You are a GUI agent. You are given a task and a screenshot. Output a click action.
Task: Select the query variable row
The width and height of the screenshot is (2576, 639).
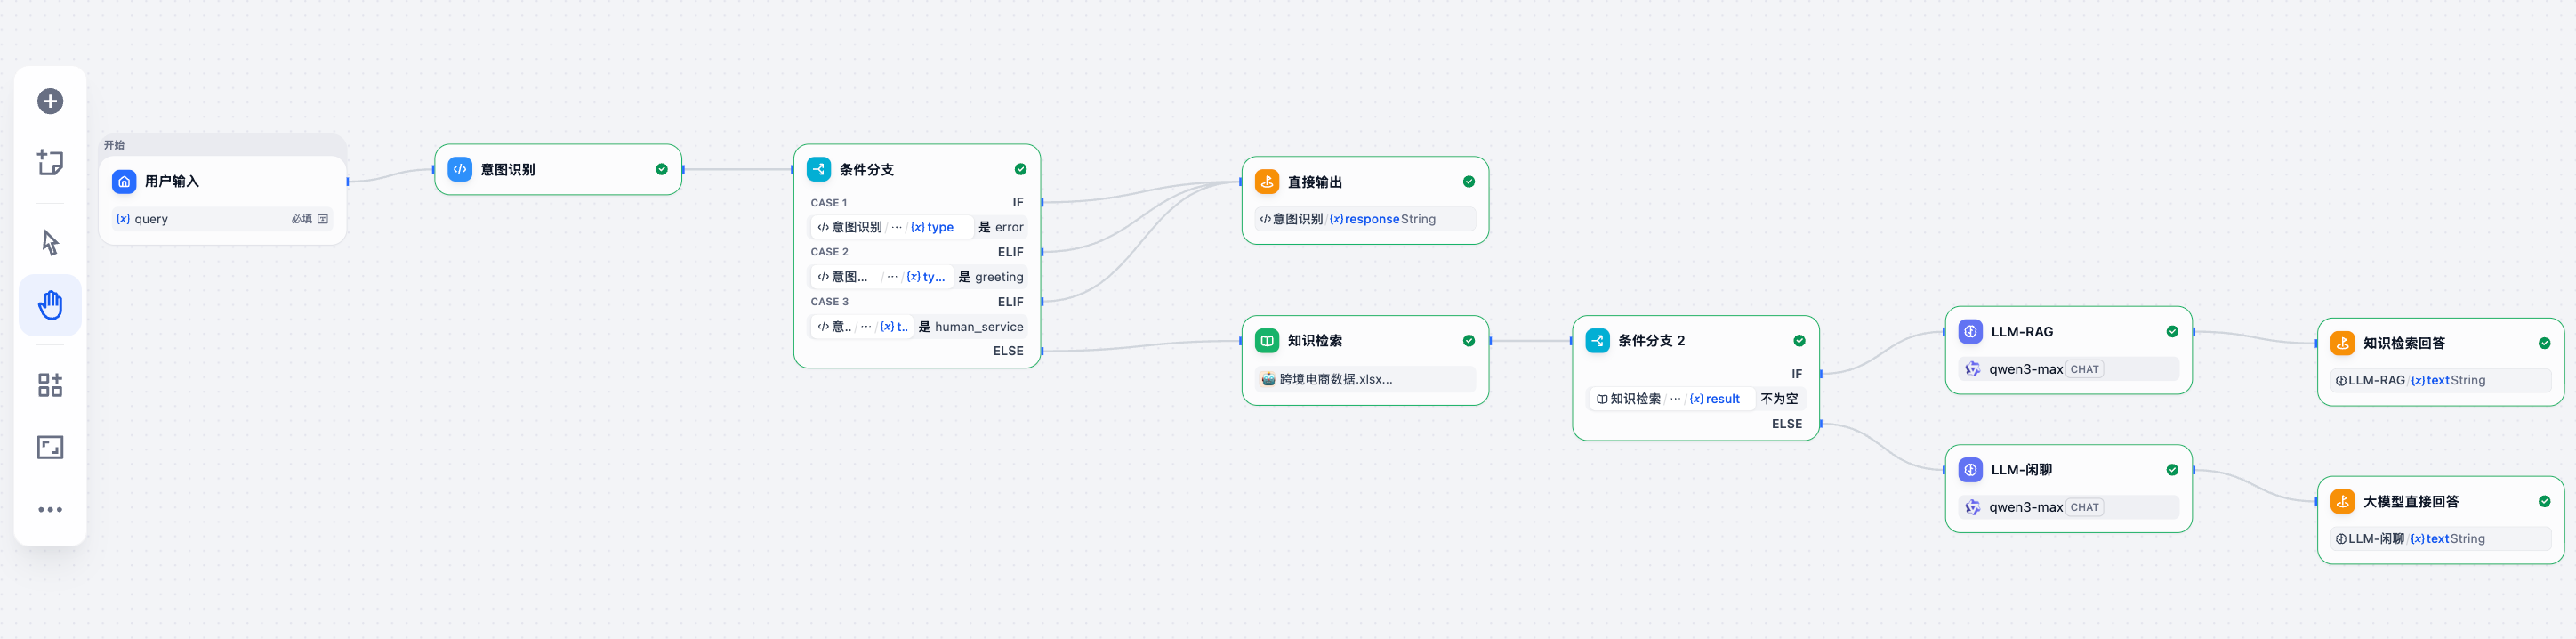222,219
